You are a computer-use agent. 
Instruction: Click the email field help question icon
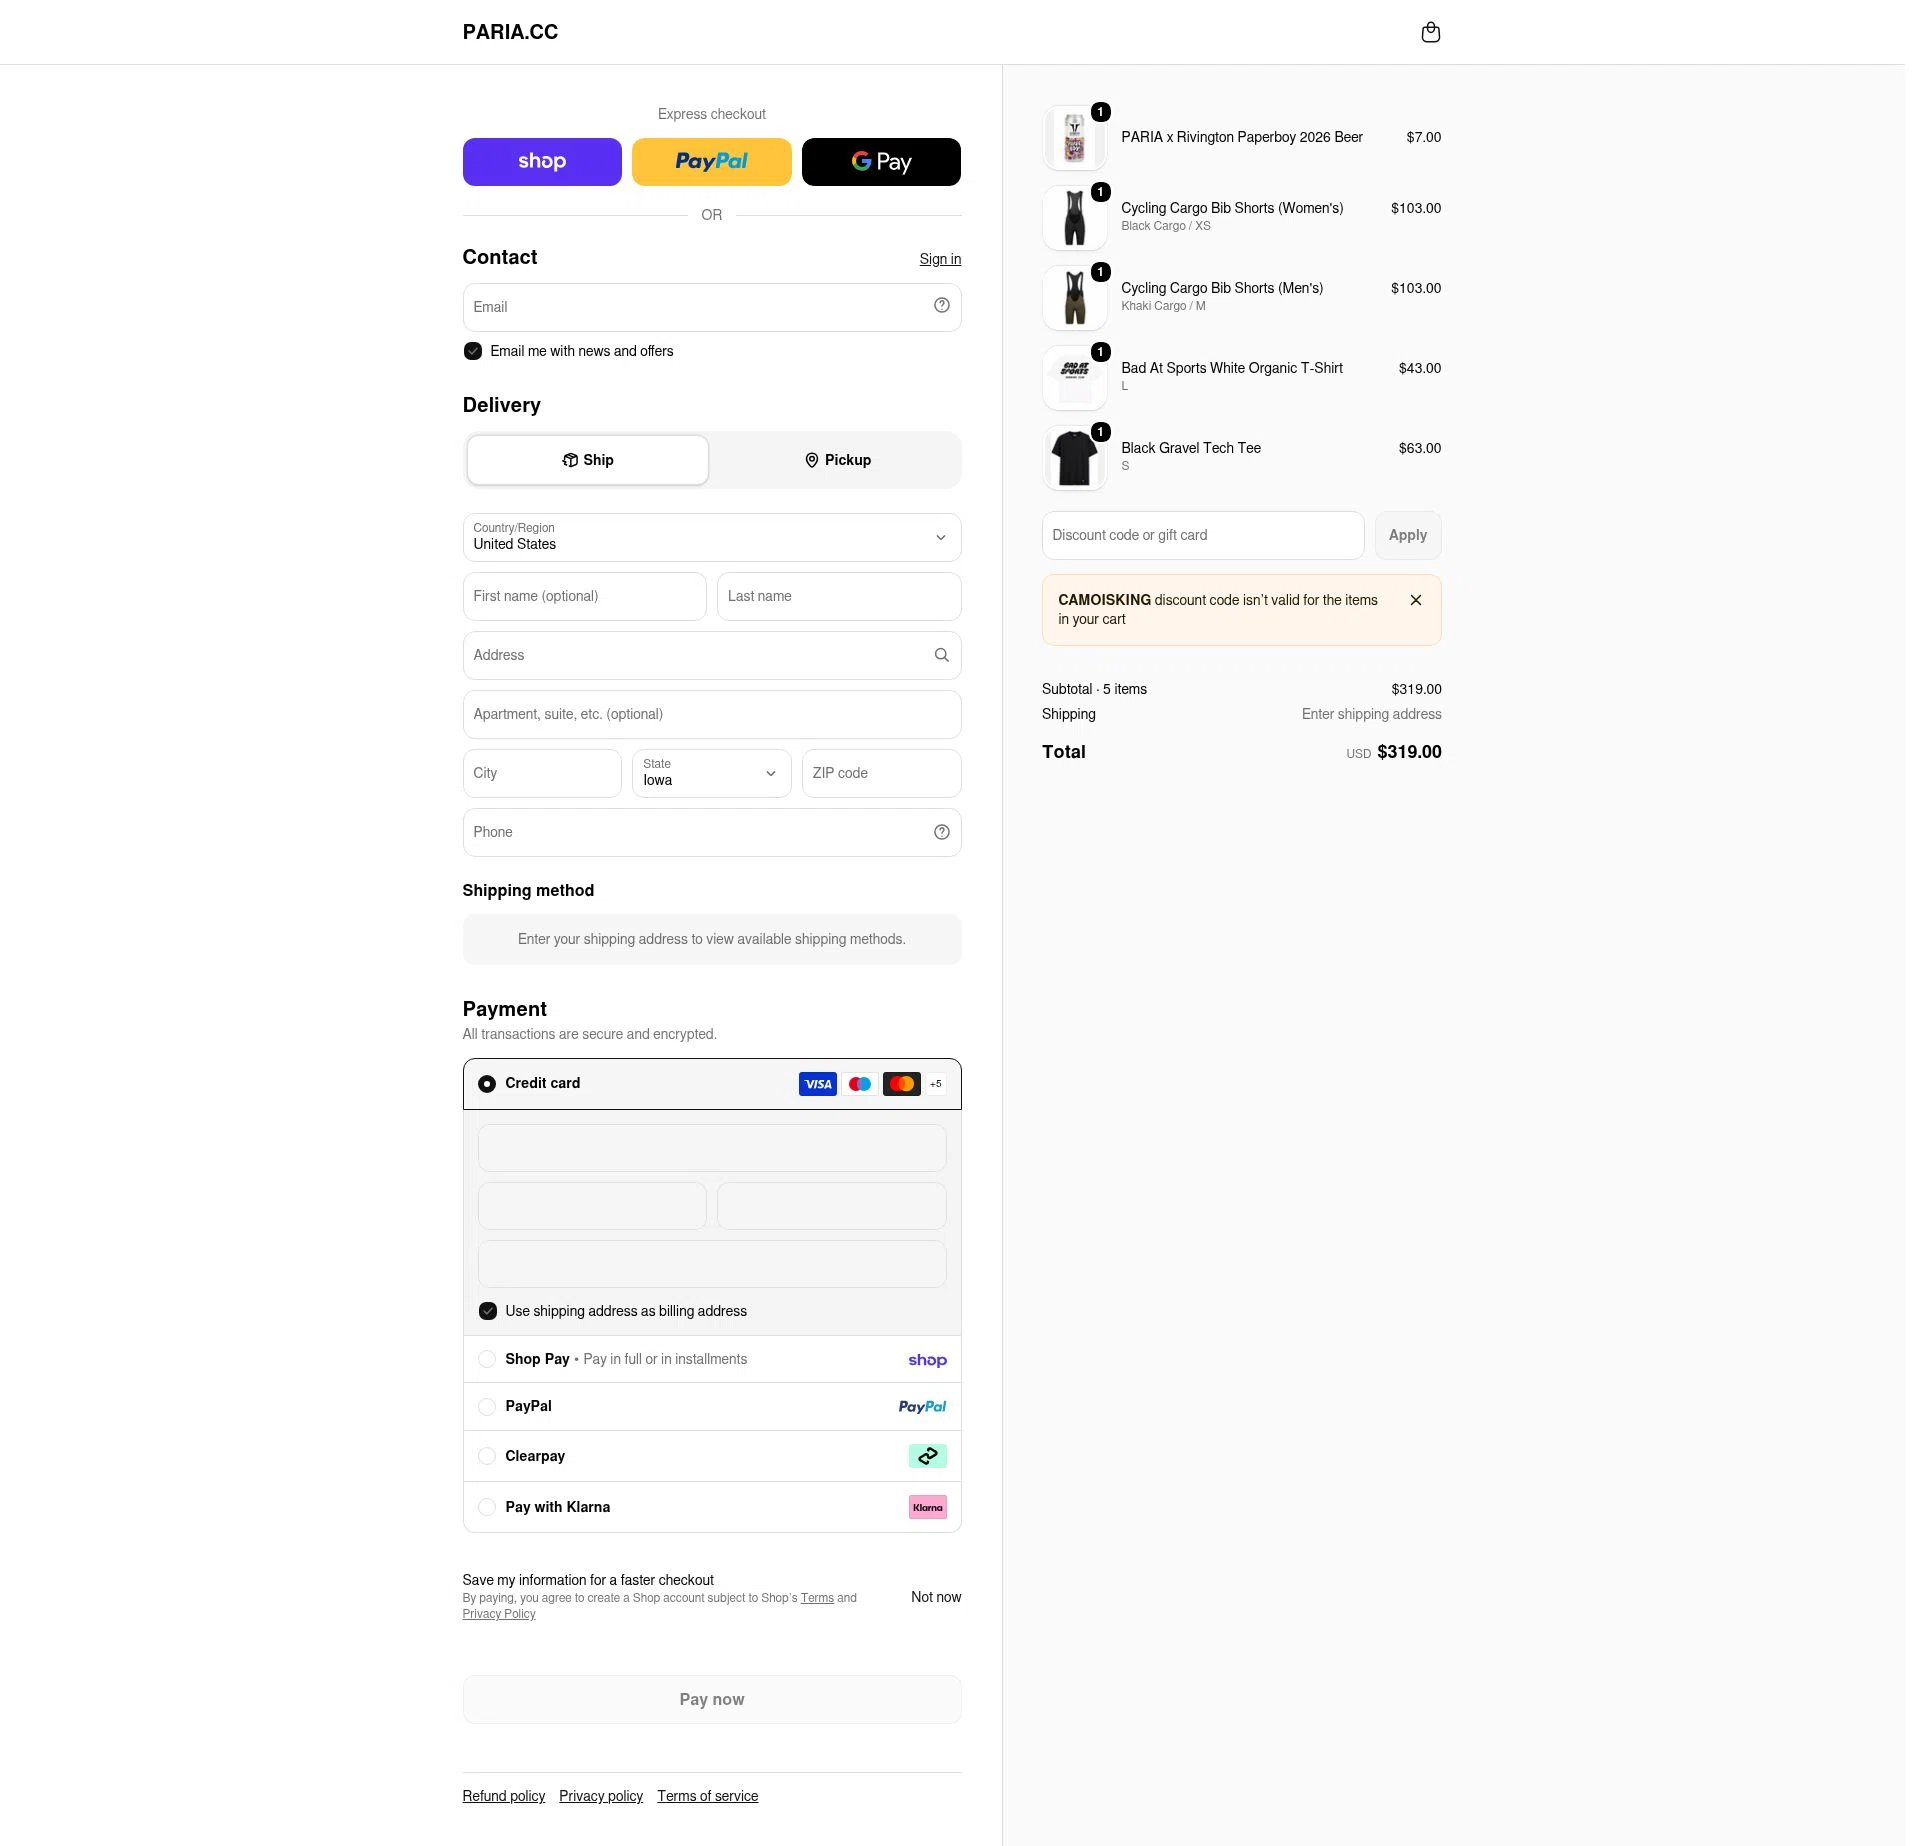point(941,306)
